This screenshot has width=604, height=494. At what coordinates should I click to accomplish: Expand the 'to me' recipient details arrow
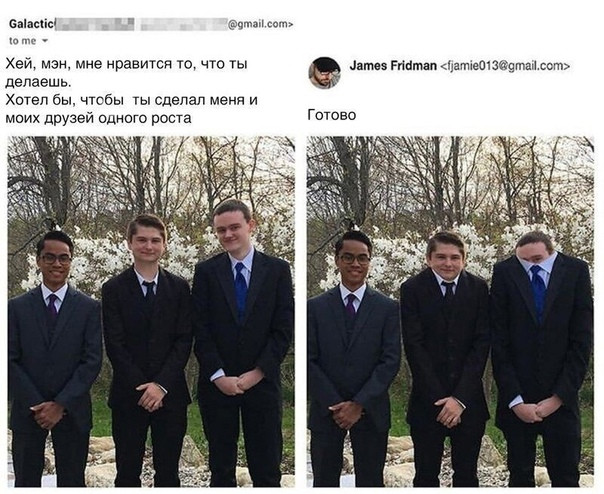click(x=45, y=41)
